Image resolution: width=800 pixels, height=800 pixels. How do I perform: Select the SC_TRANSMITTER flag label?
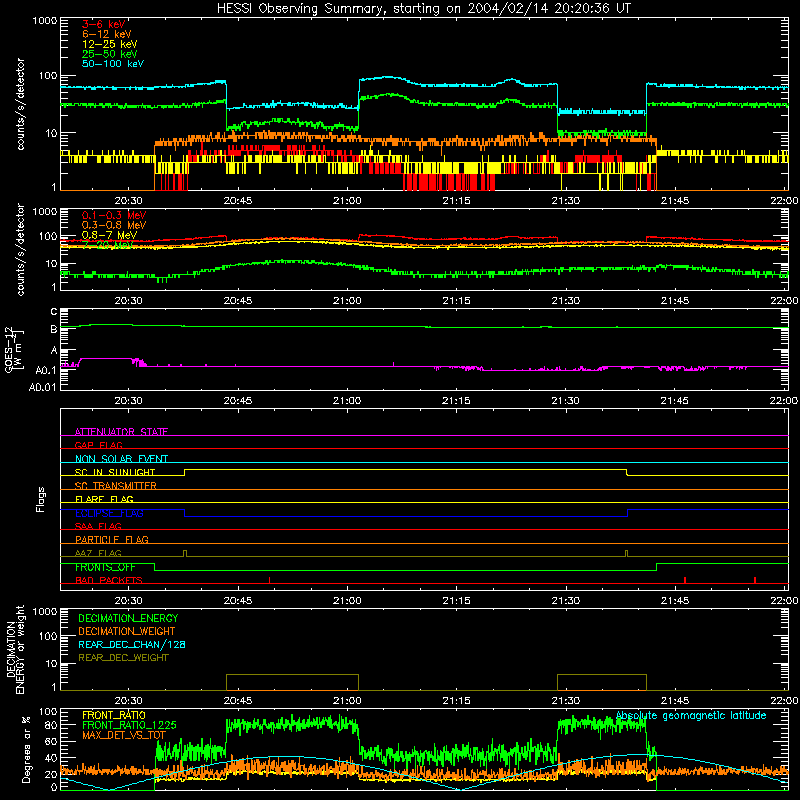coord(116,486)
